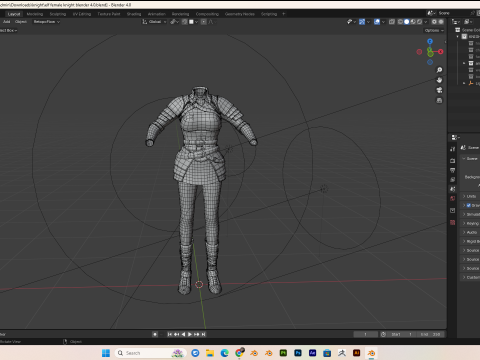Toggle proportional editing button in header
The width and height of the screenshot is (480, 360).
204,22
